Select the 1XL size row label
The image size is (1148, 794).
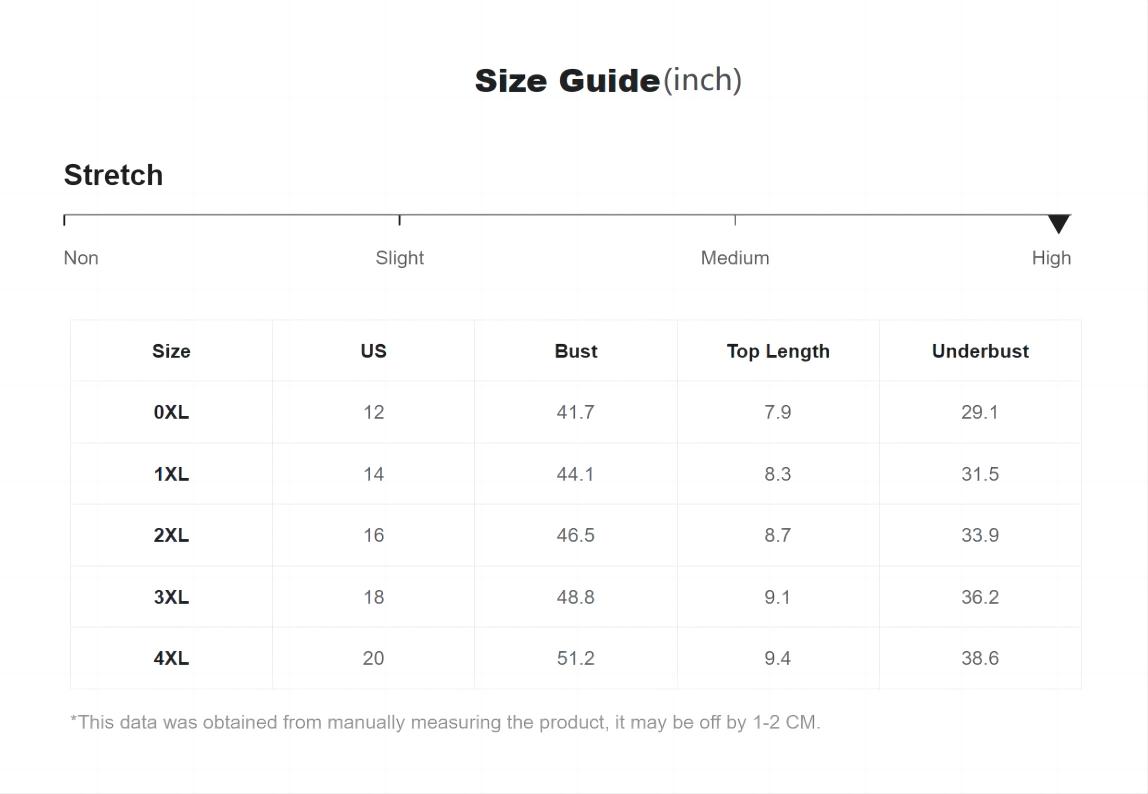pyautogui.click(x=171, y=474)
